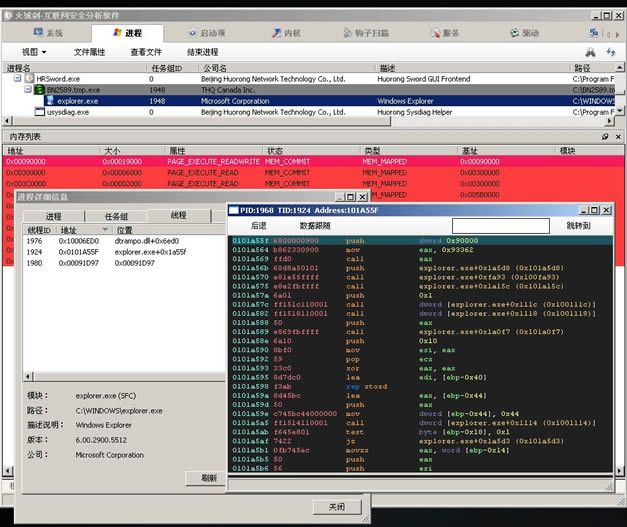Viewport: 627px width, 527px height.
Task: Click the 关闭 button
Action: (336, 507)
